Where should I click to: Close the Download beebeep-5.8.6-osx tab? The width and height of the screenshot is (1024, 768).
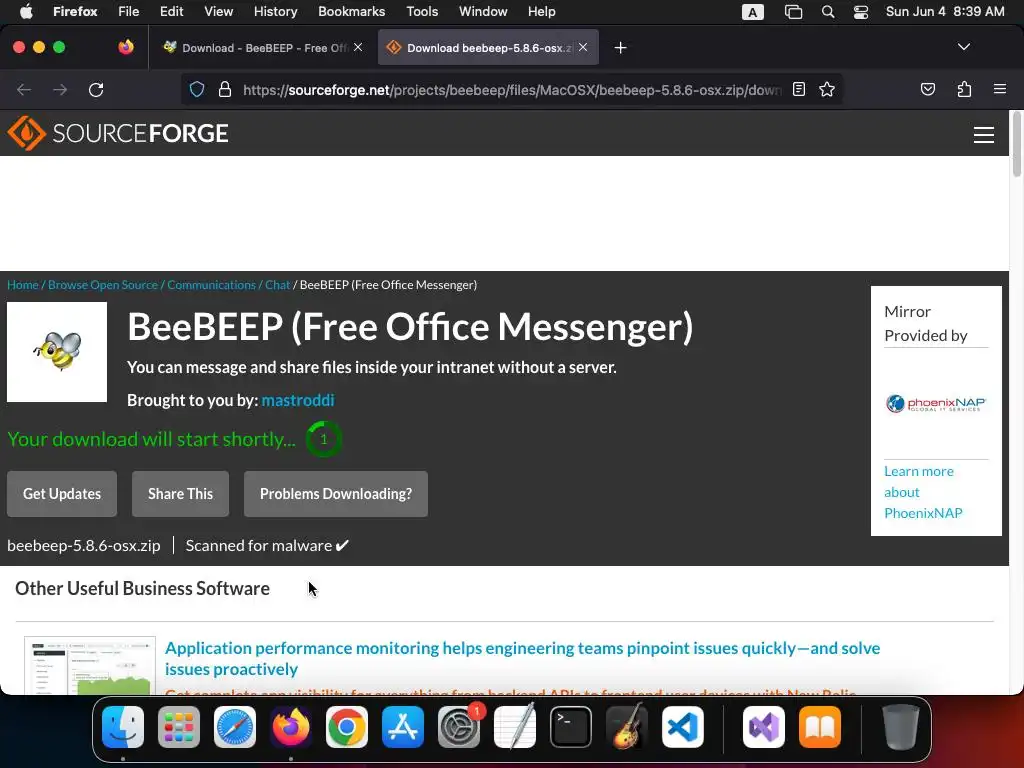click(583, 47)
